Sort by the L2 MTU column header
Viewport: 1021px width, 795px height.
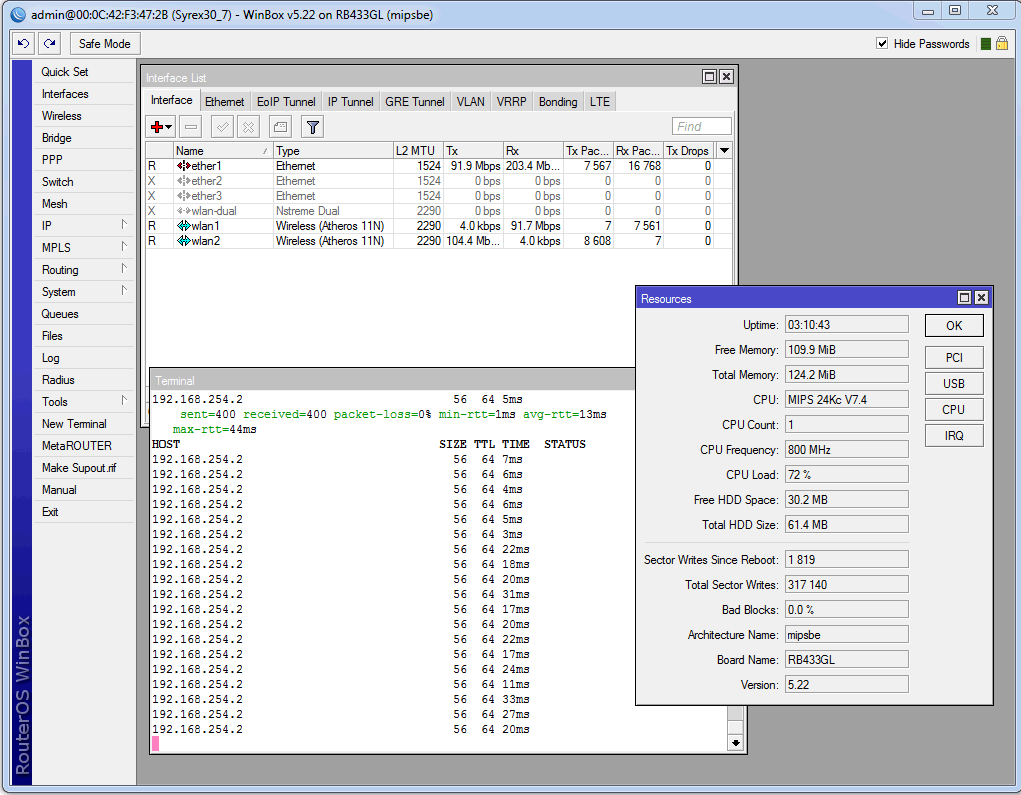coord(418,150)
